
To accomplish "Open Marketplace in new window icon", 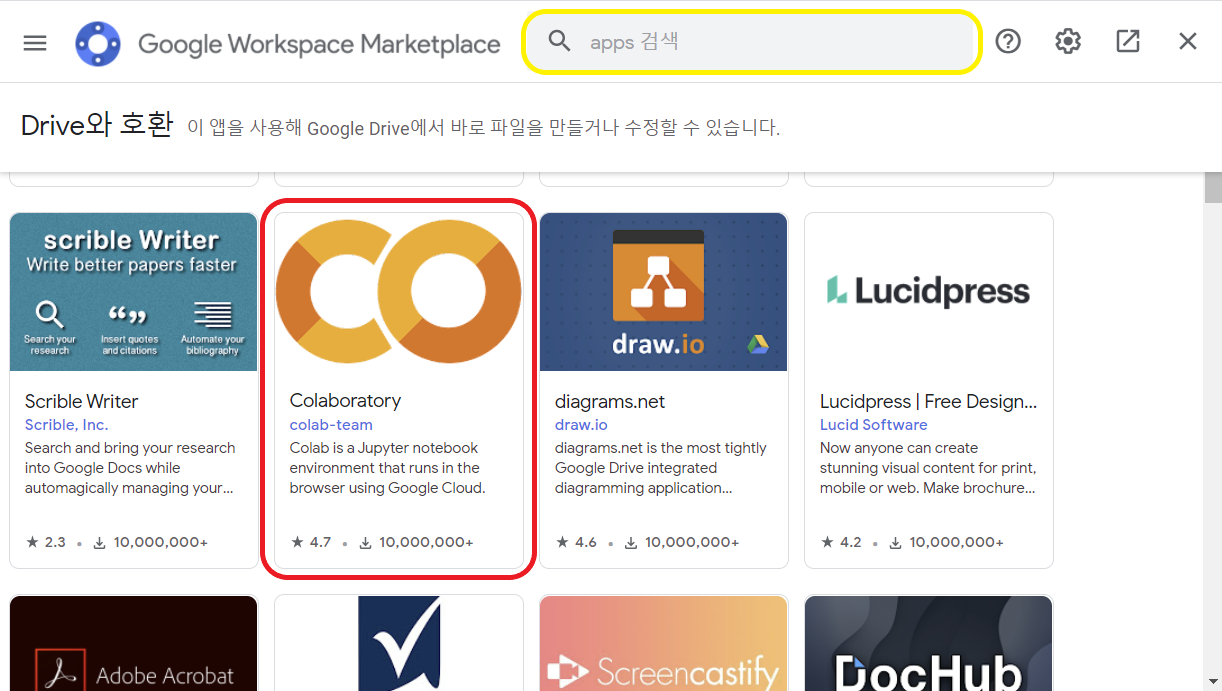I will click(x=1128, y=41).
